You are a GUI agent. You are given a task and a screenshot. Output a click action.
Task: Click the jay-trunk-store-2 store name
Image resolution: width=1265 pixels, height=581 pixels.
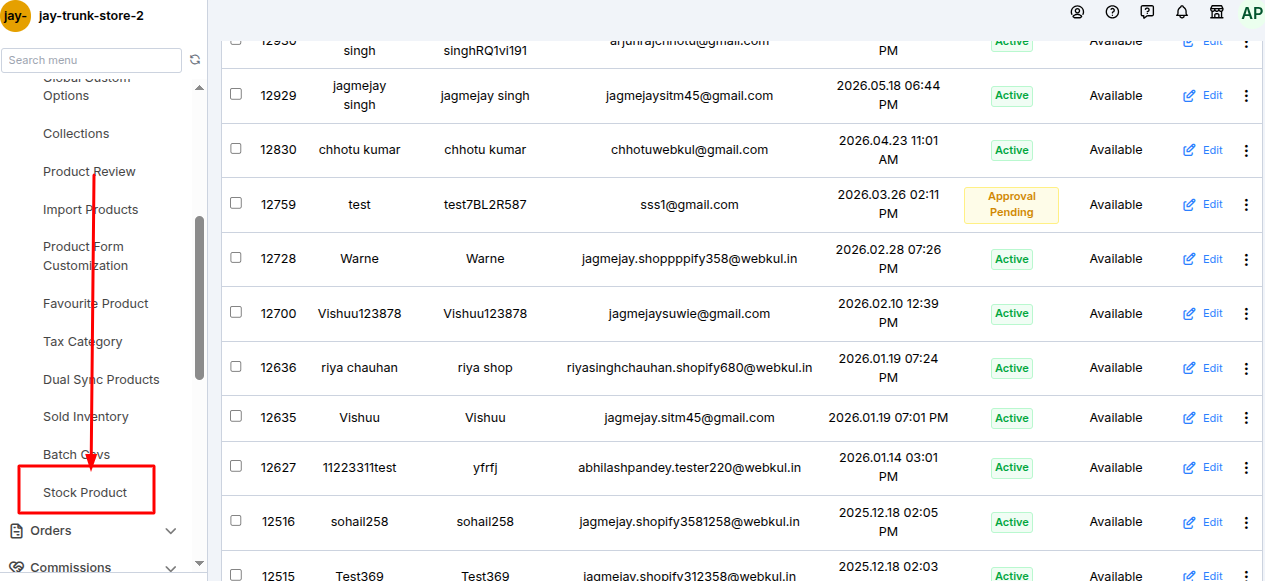91,16
